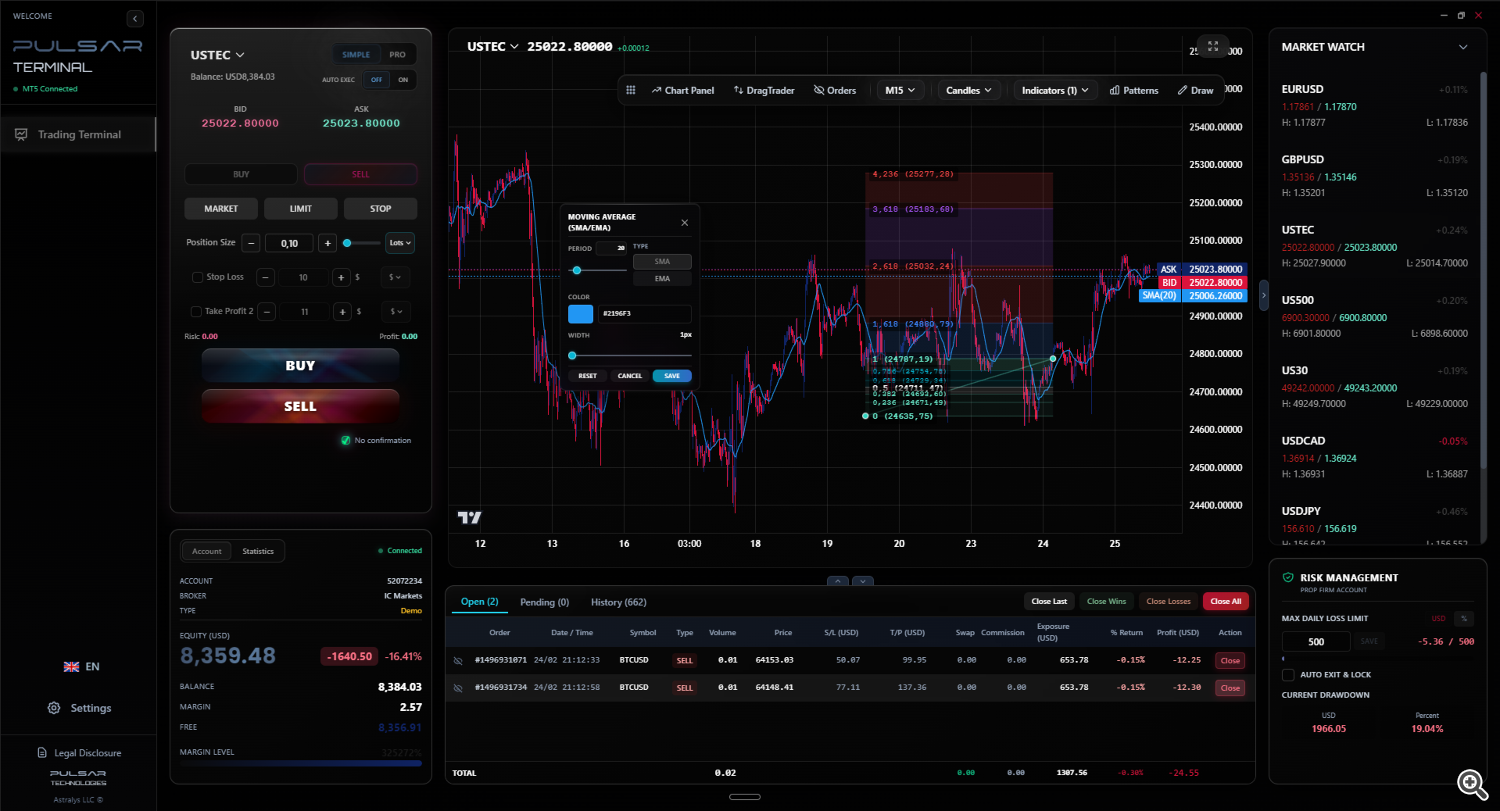1500x811 pixels.
Task: Check the Auto Exit & Lock checkbox
Action: click(1288, 675)
